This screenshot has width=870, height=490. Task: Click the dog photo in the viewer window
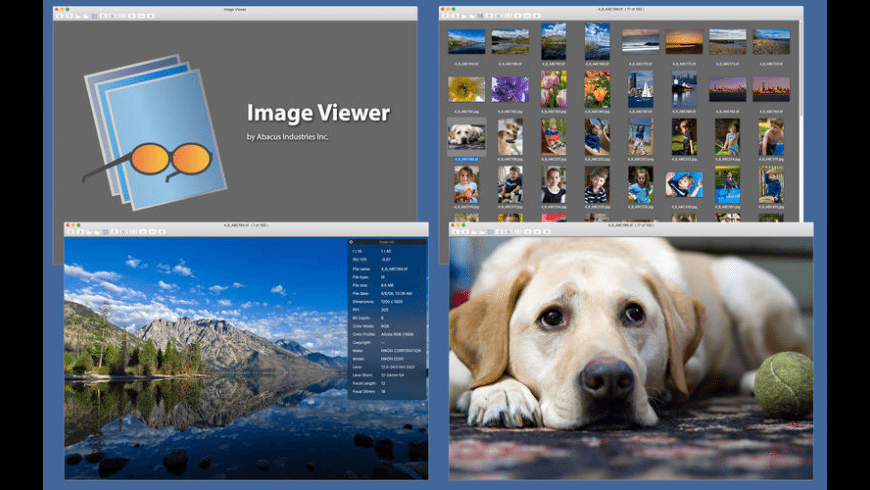point(631,358)
